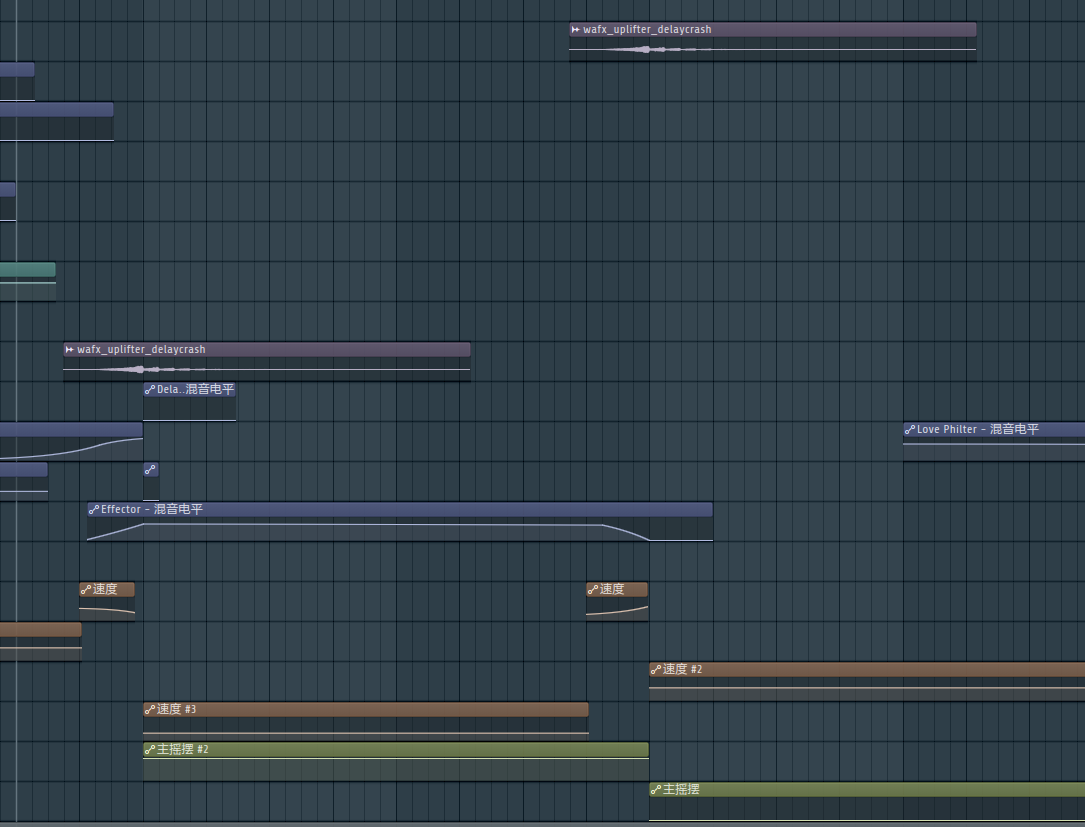Image resolution: width=1085 pixels, height=827 pixels.
Task: Select the Effector - 混音电平 clip title bar
Action: tap(400, 509)
